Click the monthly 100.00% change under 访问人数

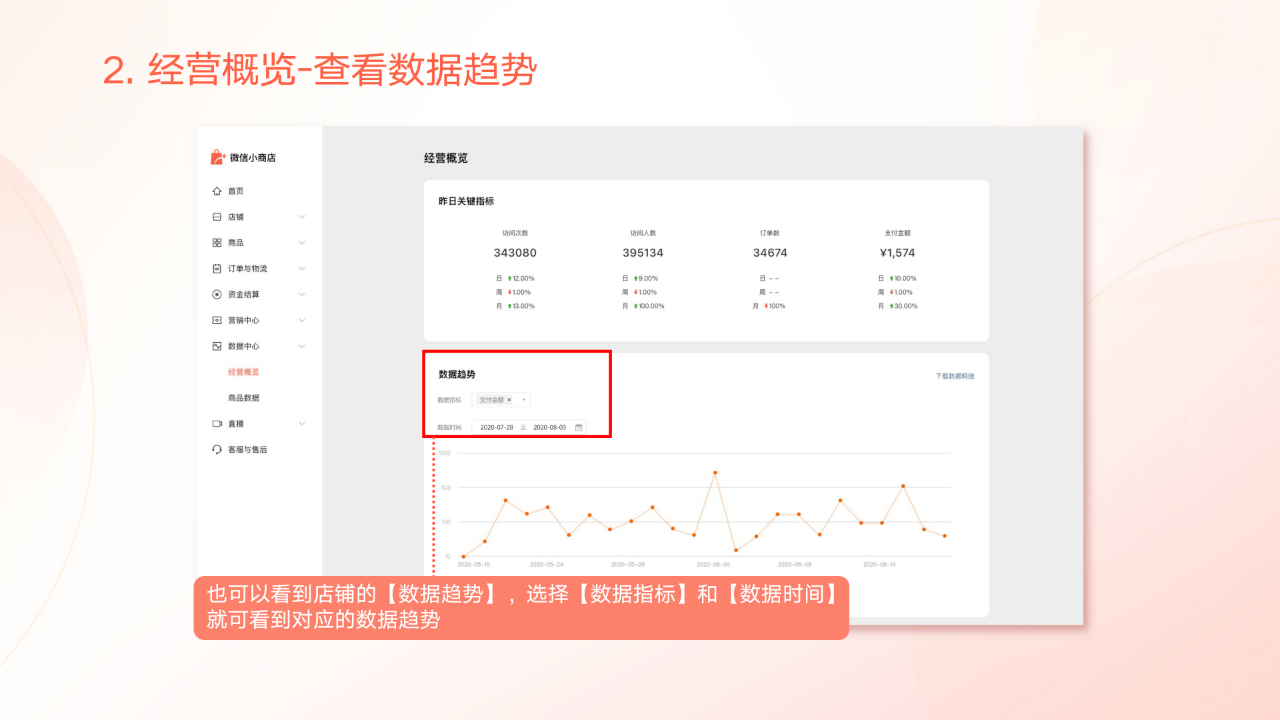pos(649,306)
